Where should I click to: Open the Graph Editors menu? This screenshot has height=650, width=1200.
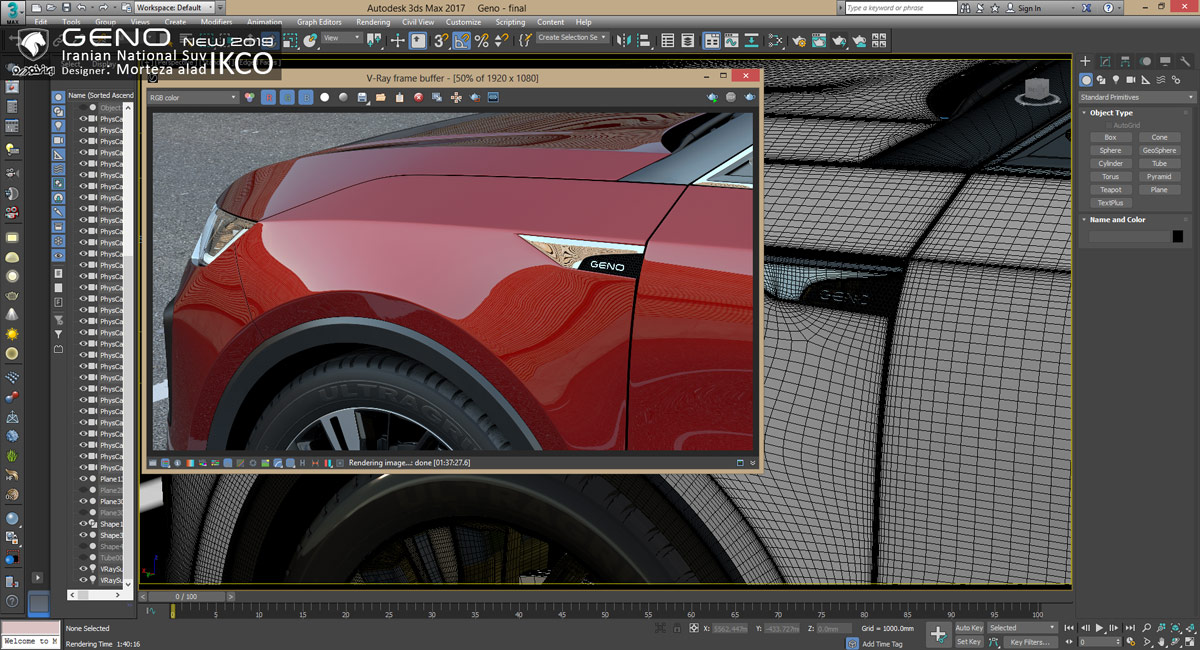(x=319, y=22)
